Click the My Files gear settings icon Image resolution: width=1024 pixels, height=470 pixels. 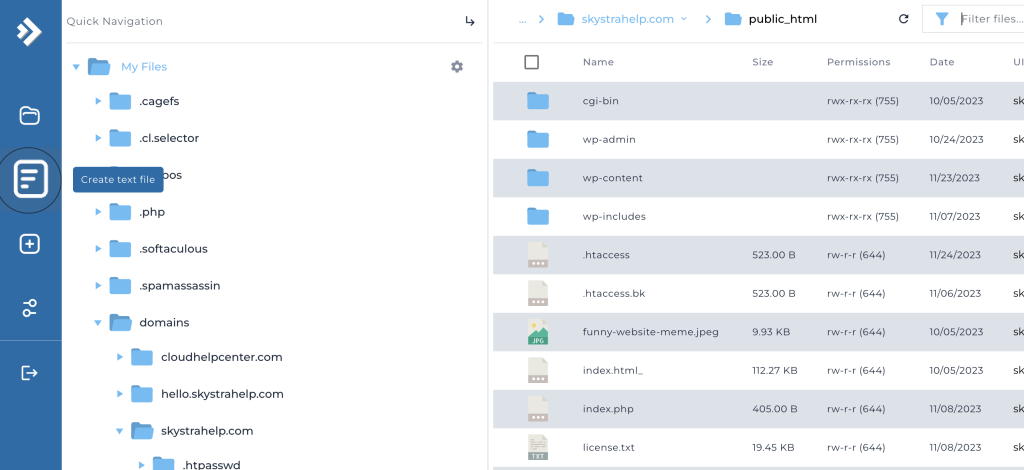point(457,67)
